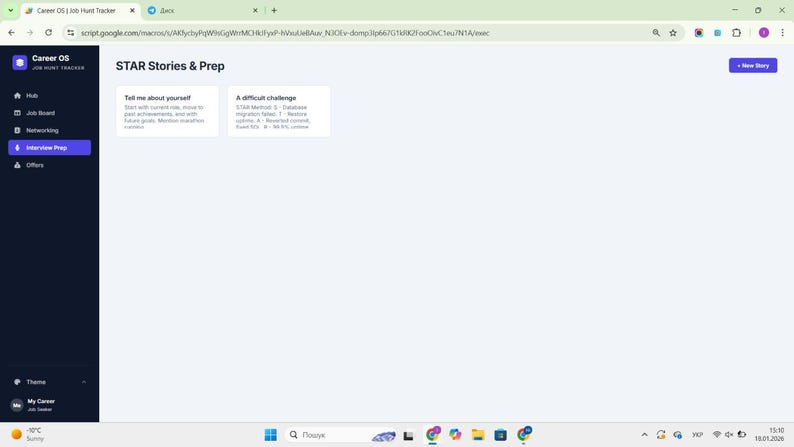794x447 pixels.
Task: Close the Диск tab
Action: [x=255, y=10]
